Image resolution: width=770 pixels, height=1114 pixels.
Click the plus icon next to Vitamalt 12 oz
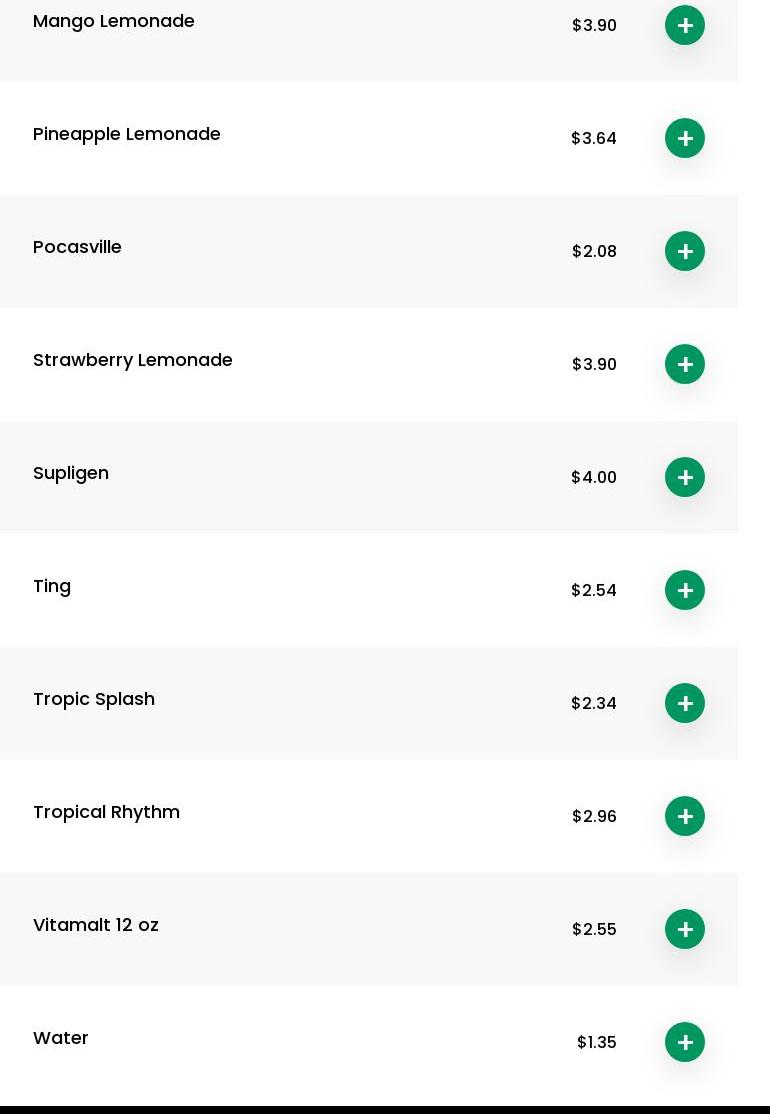click(685, 929)
